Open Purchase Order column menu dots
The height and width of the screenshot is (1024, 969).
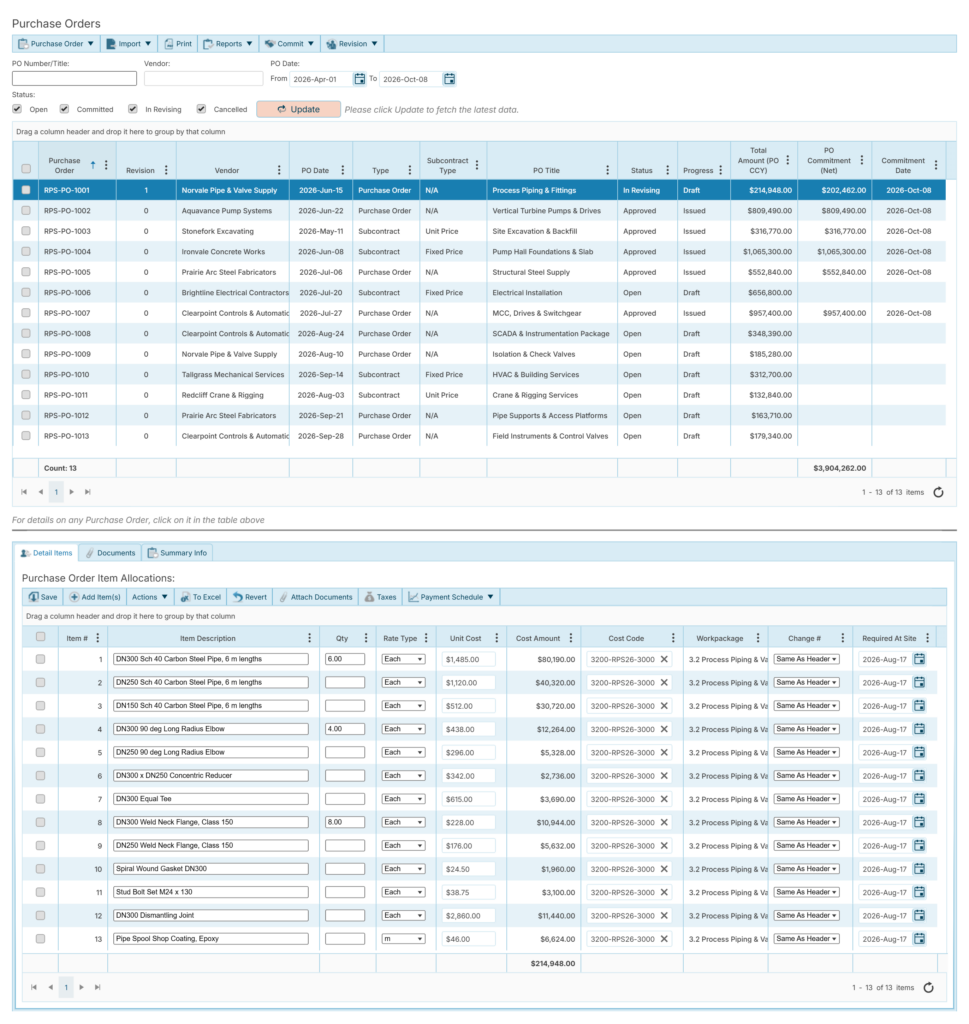[x=106, y=165]
